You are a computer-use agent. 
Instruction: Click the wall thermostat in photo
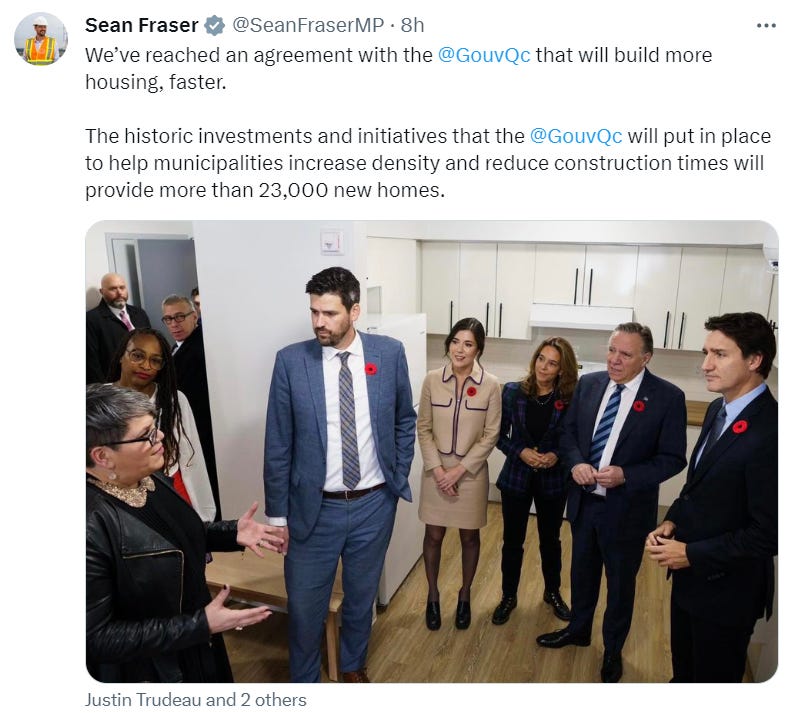pos(332,241)
